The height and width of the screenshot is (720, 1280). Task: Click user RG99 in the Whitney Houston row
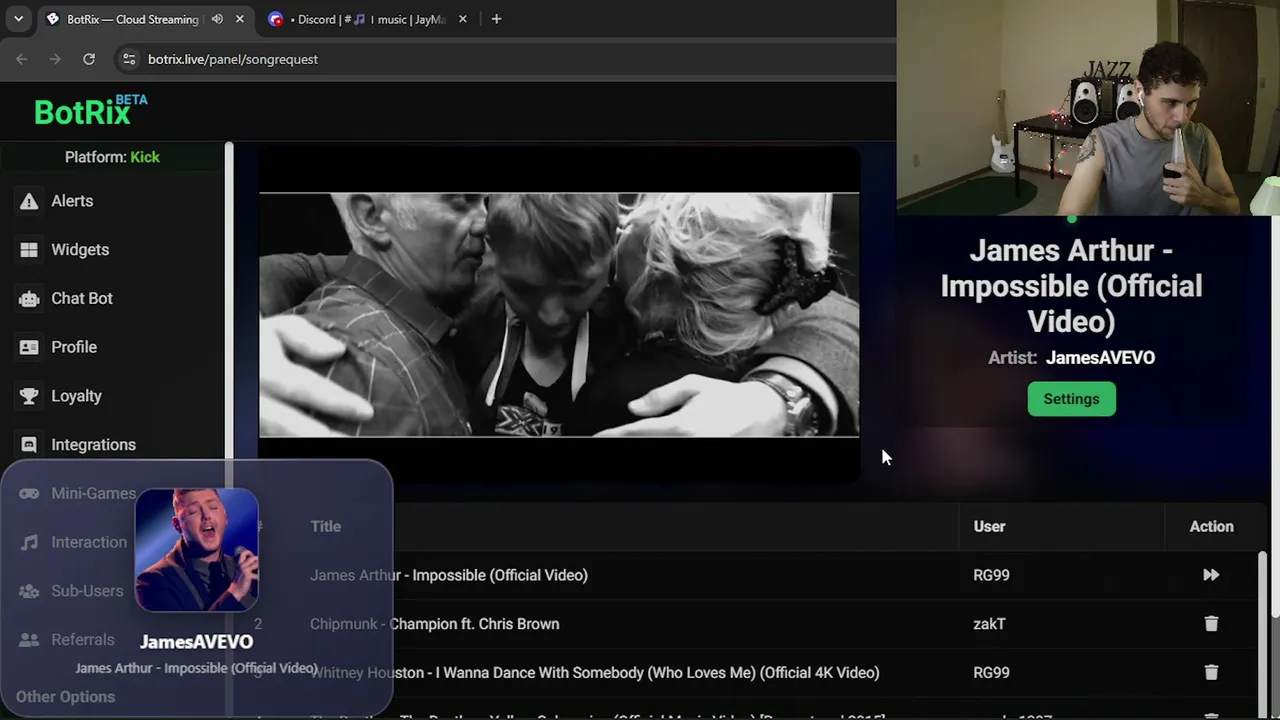(x=991, y=673)
